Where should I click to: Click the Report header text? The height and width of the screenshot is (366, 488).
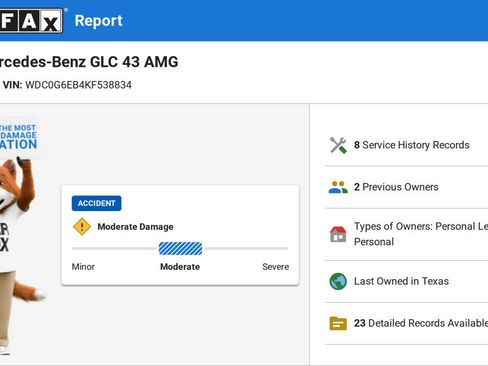pos(99,21)
